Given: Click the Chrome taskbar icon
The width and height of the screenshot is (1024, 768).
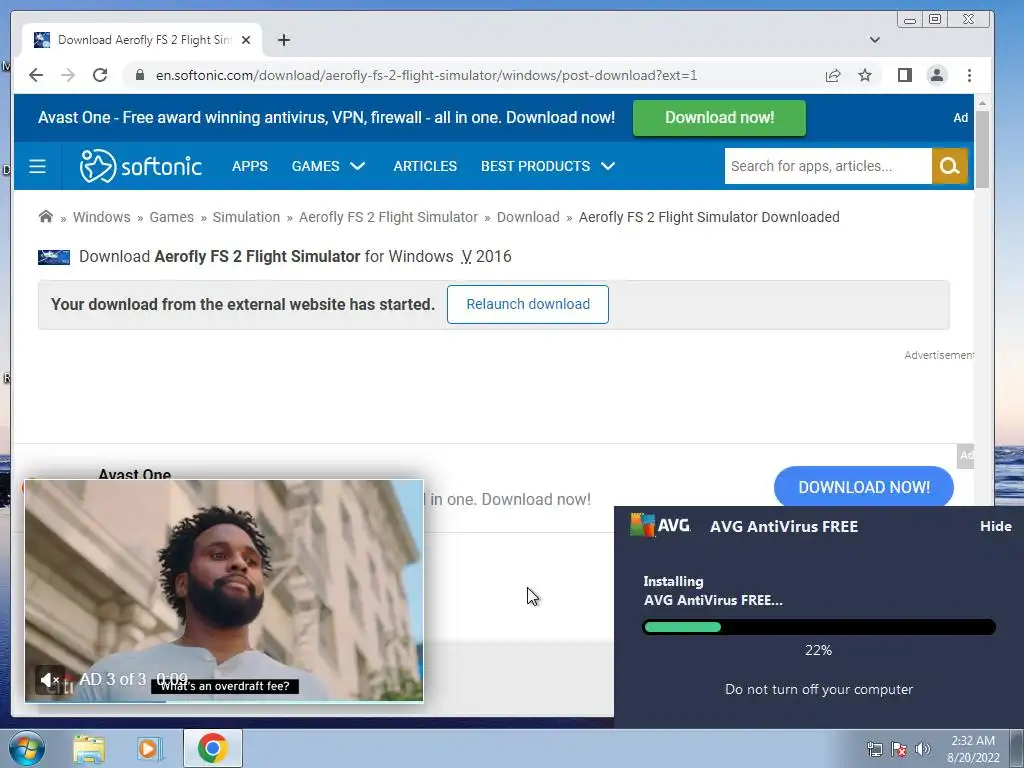Looking at the screenshot, I should [x=212, y=748].
